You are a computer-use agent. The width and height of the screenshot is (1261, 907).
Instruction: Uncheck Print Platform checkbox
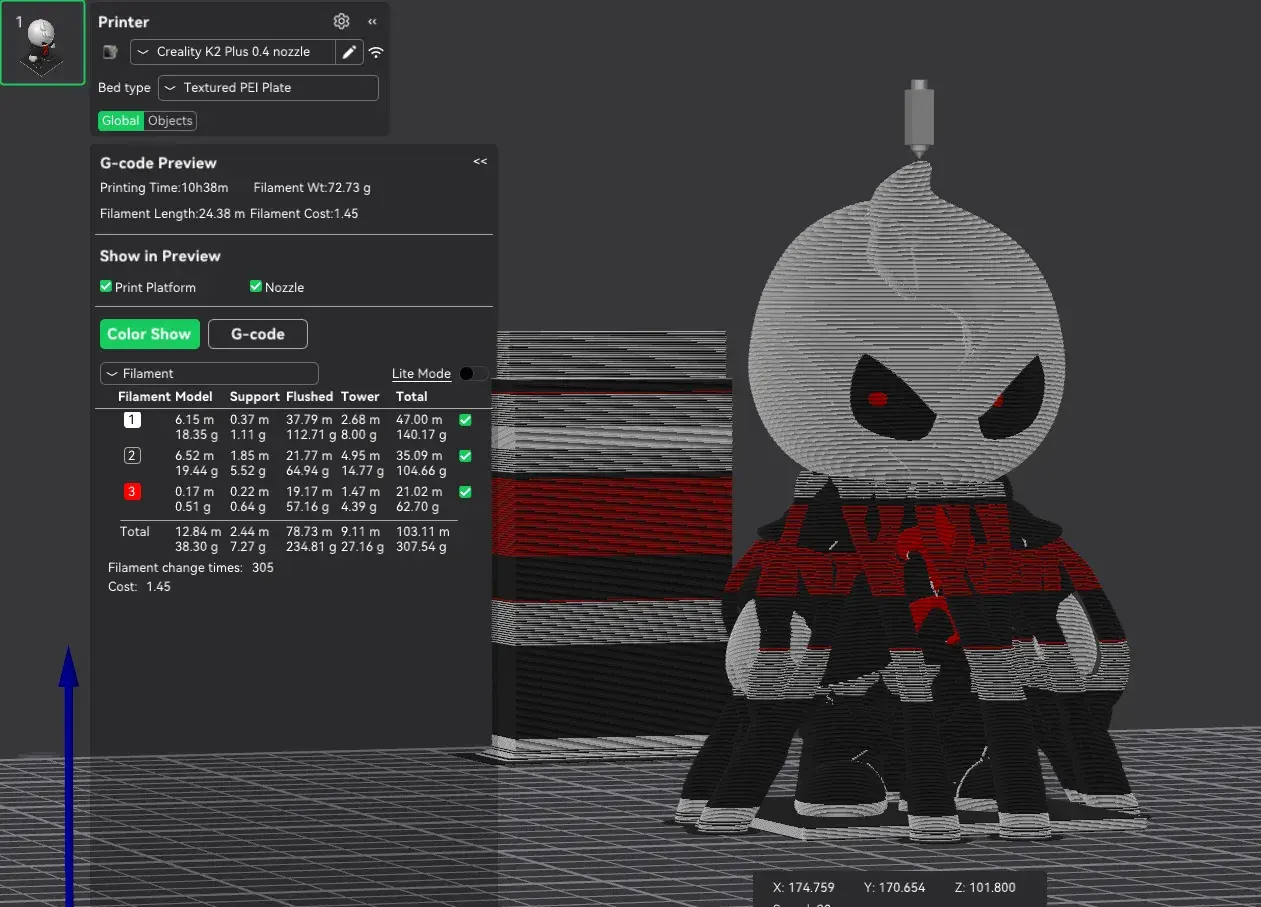pyautogui.click(x=106, y=287)
